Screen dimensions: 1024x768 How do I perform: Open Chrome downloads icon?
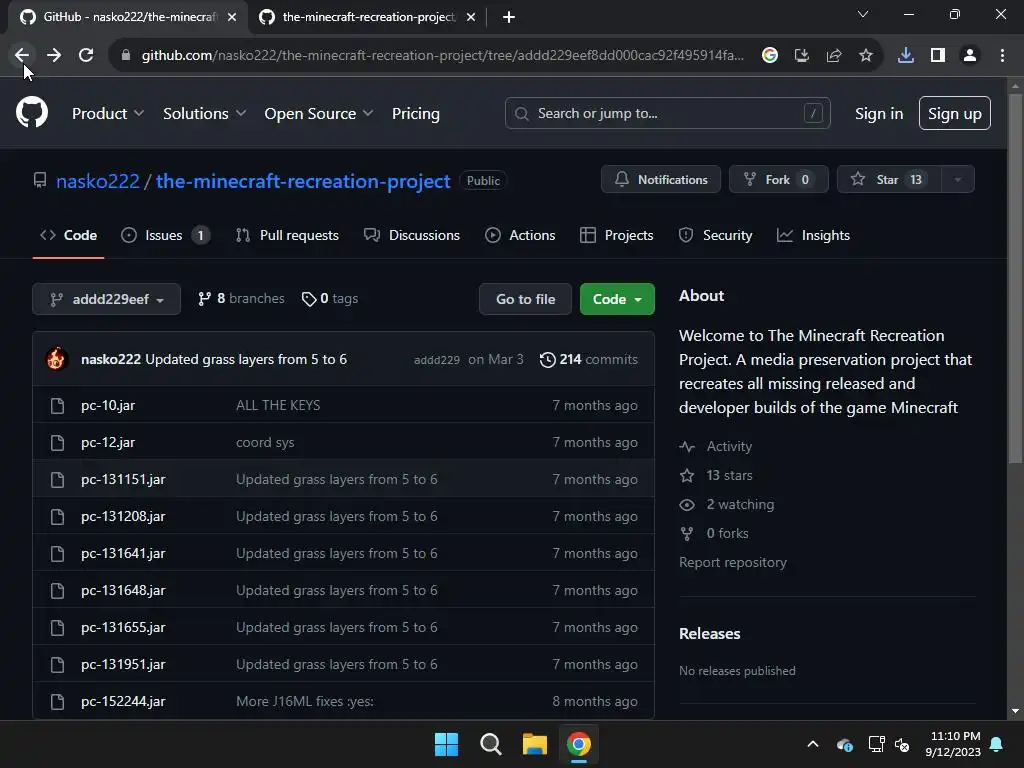[906, 56]
